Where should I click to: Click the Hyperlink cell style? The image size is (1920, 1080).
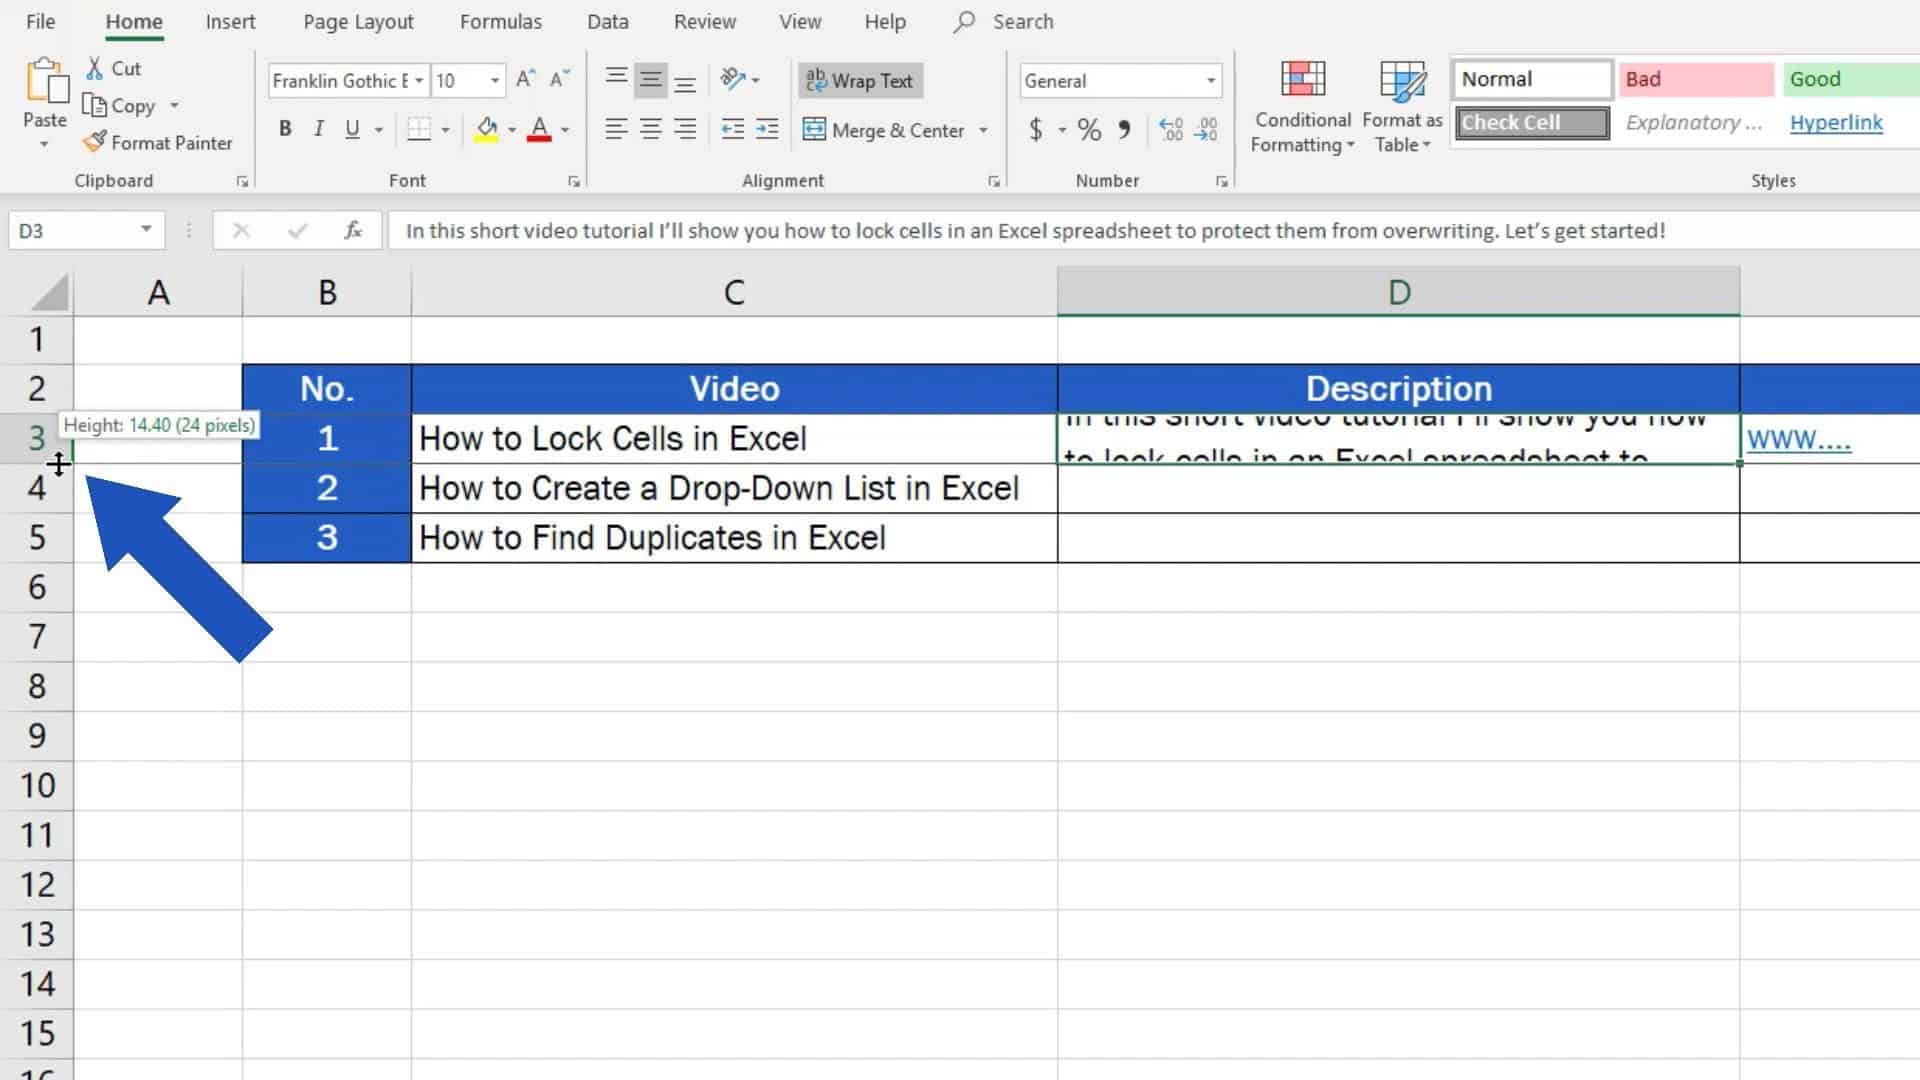pyautogui.click(x=1837, y=122)
